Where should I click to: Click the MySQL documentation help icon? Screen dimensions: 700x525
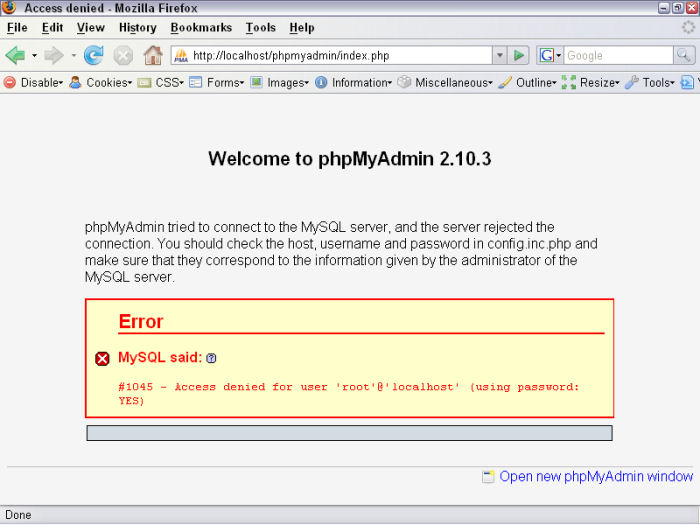click(211, 358)
